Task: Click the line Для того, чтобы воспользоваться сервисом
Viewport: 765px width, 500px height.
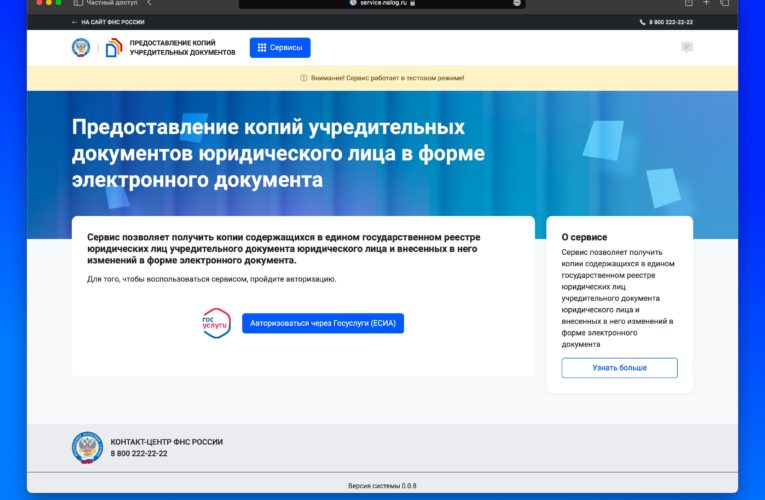Action: click(211, 279)
